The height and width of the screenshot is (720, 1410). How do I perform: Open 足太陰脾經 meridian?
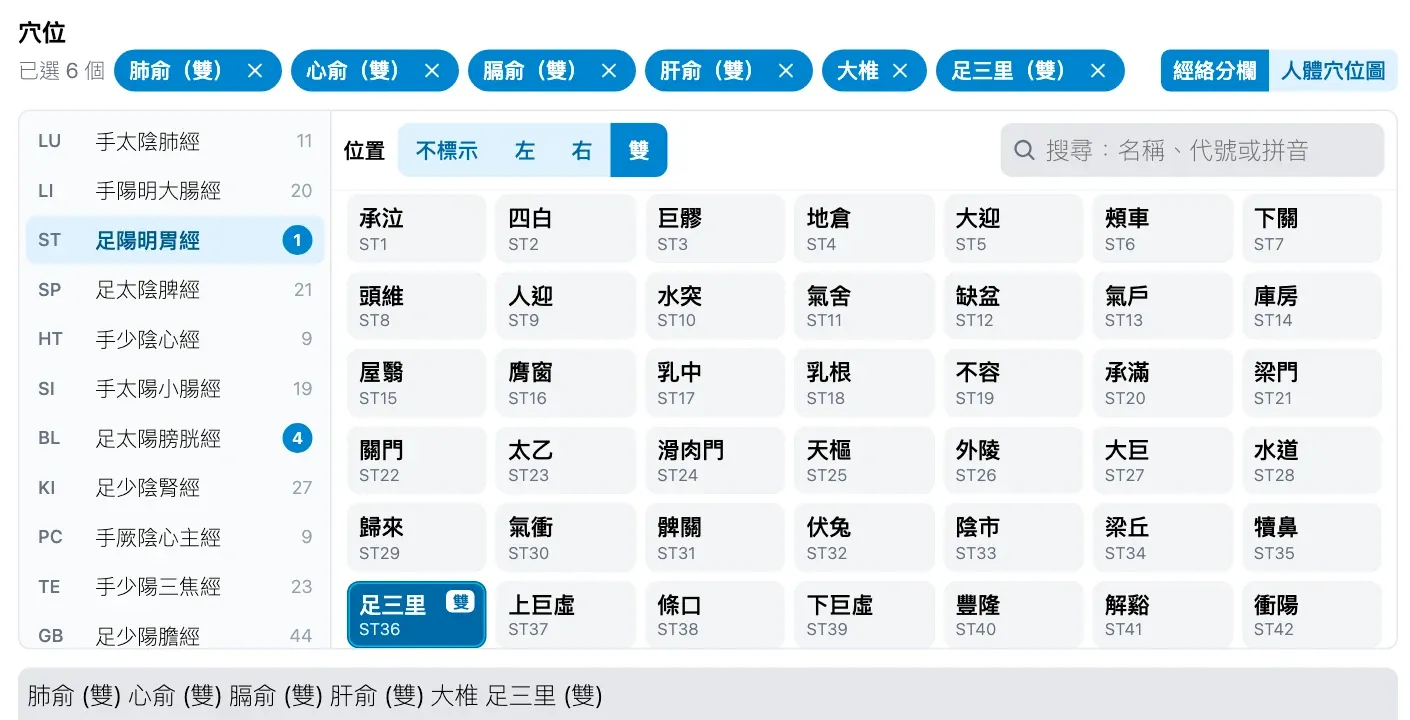175,290
